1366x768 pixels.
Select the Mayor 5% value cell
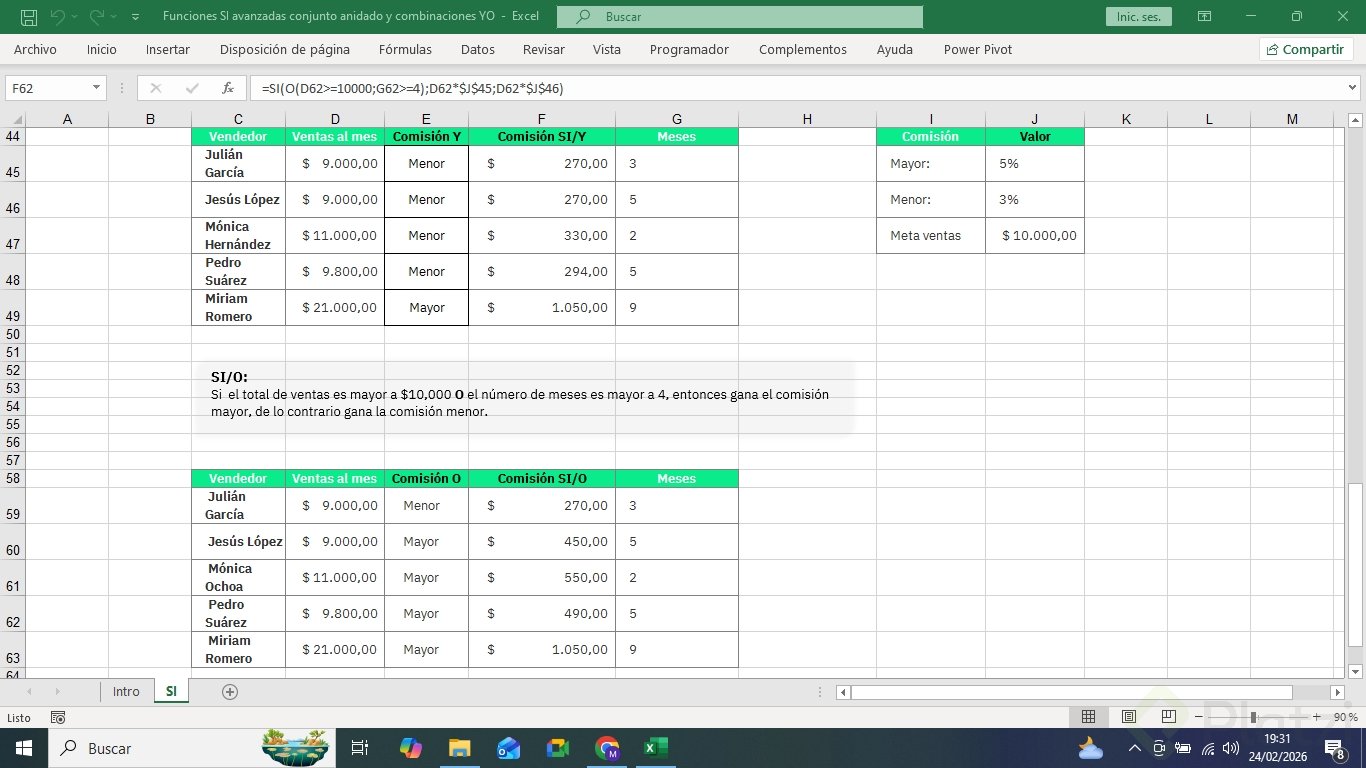point(1035,163)
